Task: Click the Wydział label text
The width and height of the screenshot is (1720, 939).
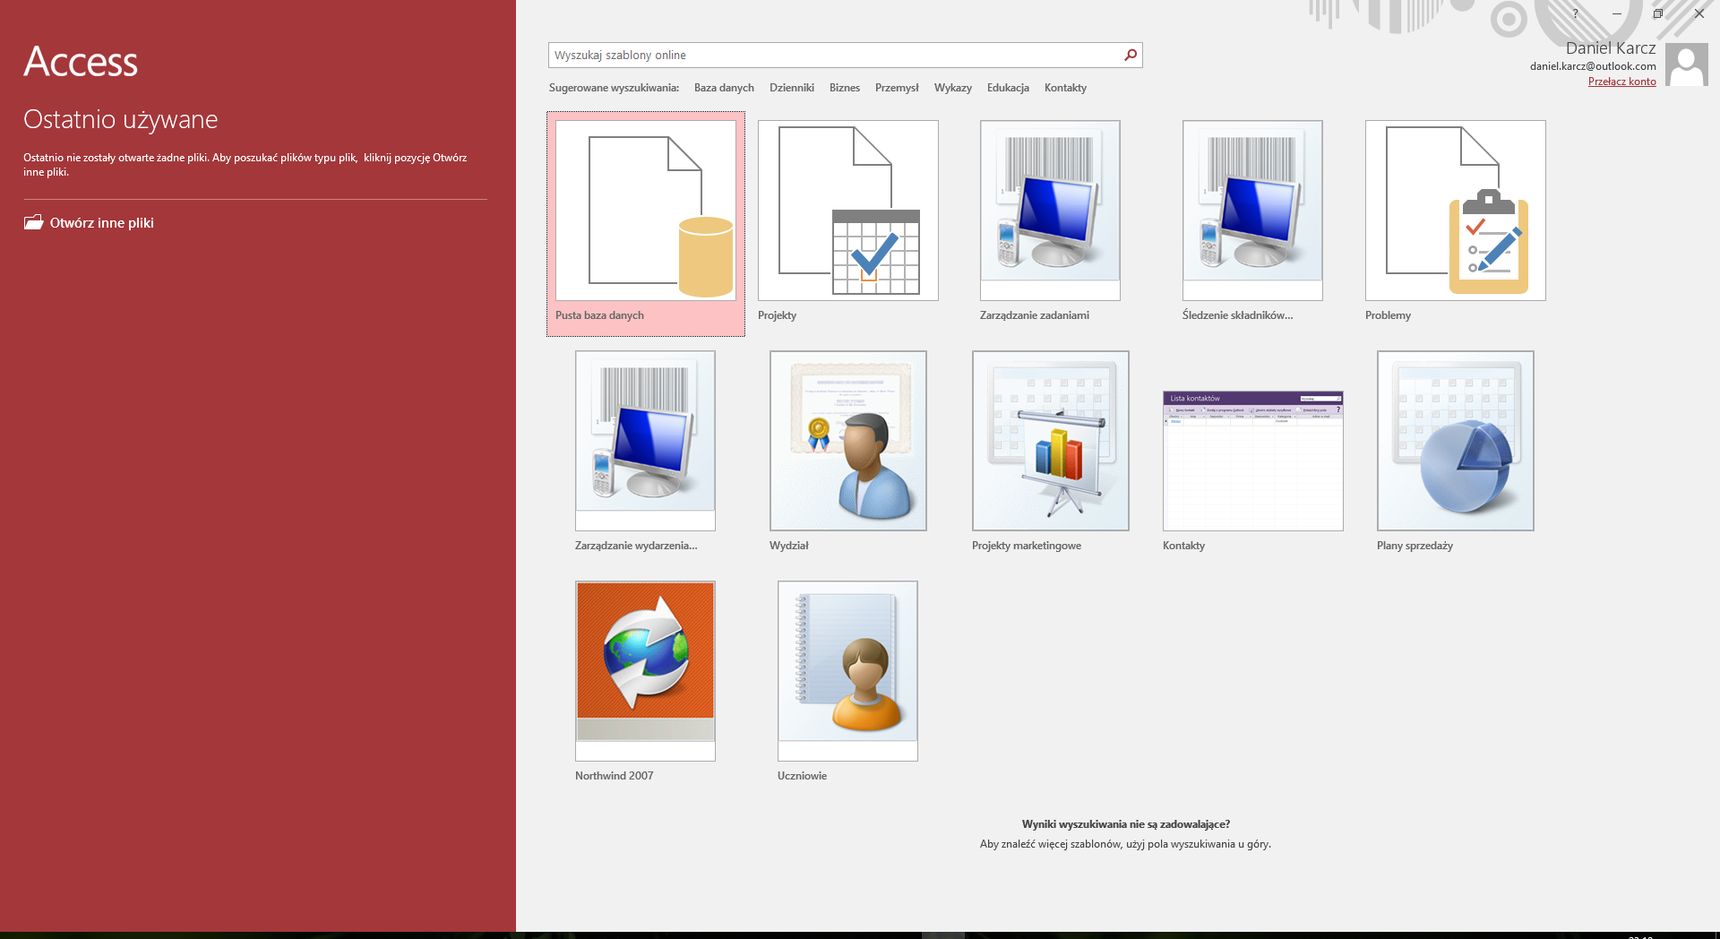Action: point(789,546)
